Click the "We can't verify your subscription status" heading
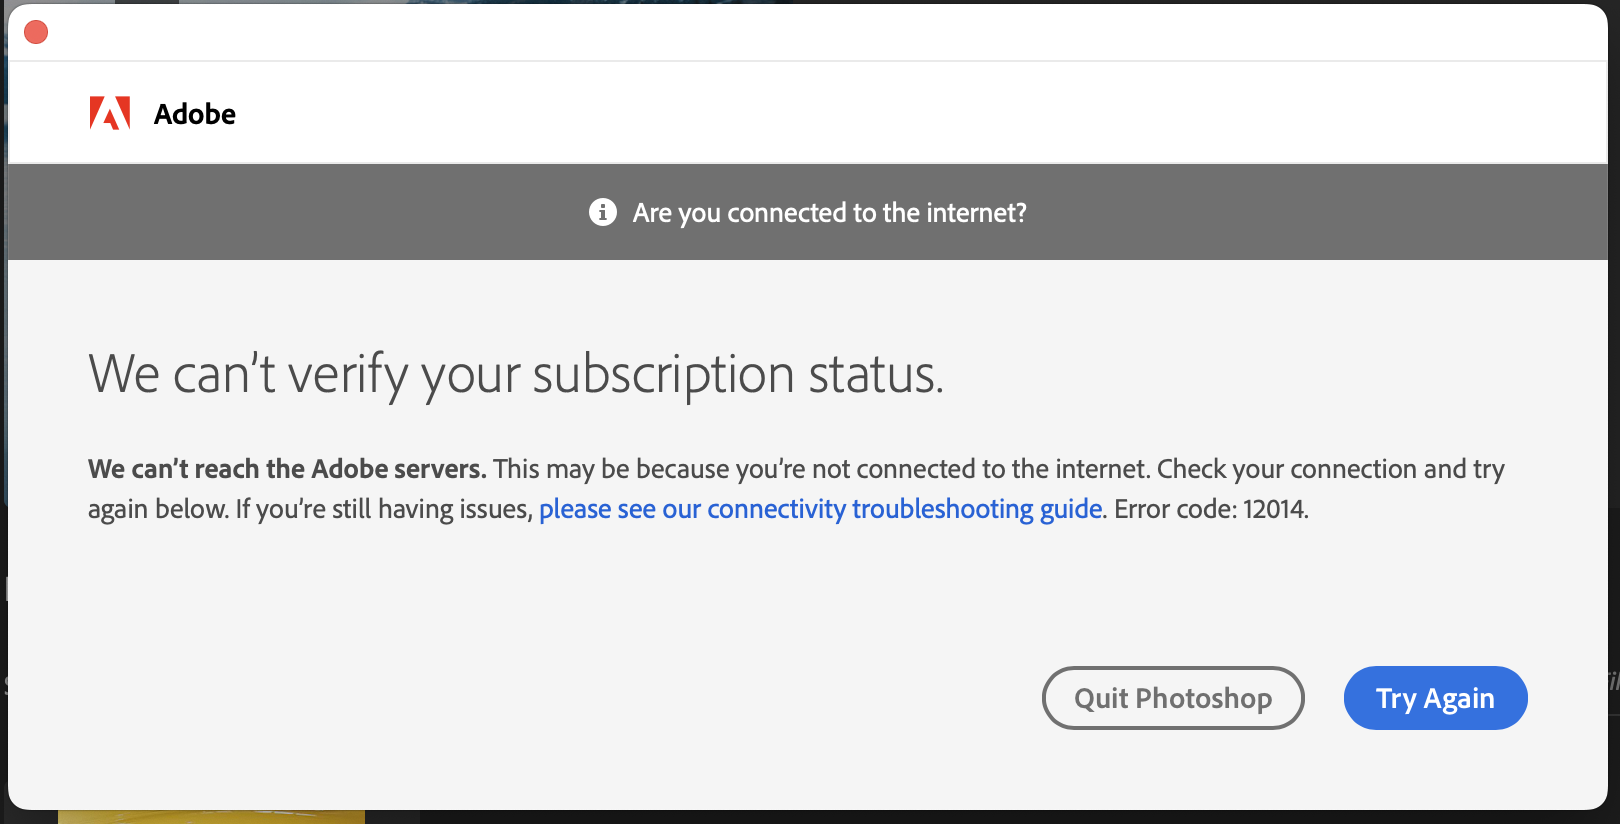1620x824 pixels. [516, 375]
